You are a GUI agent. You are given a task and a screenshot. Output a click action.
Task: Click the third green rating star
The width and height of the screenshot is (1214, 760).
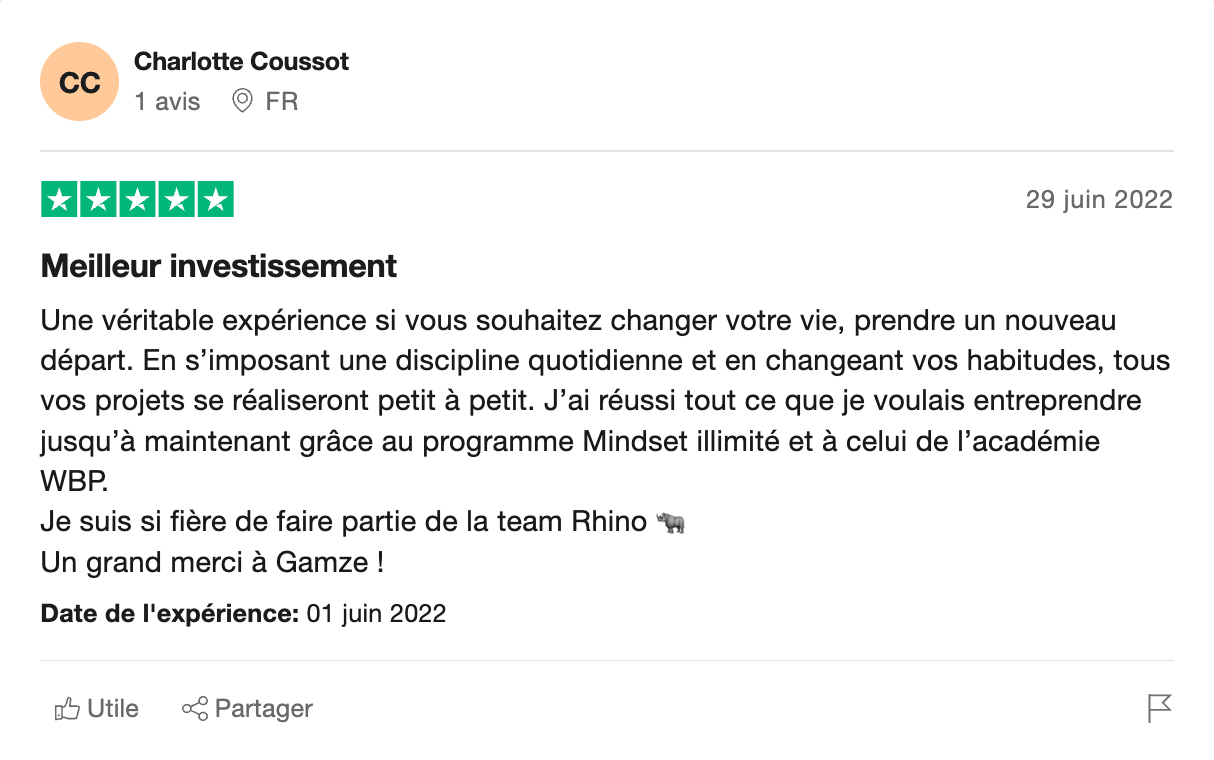pyautogui.click(x=137, y=200)
